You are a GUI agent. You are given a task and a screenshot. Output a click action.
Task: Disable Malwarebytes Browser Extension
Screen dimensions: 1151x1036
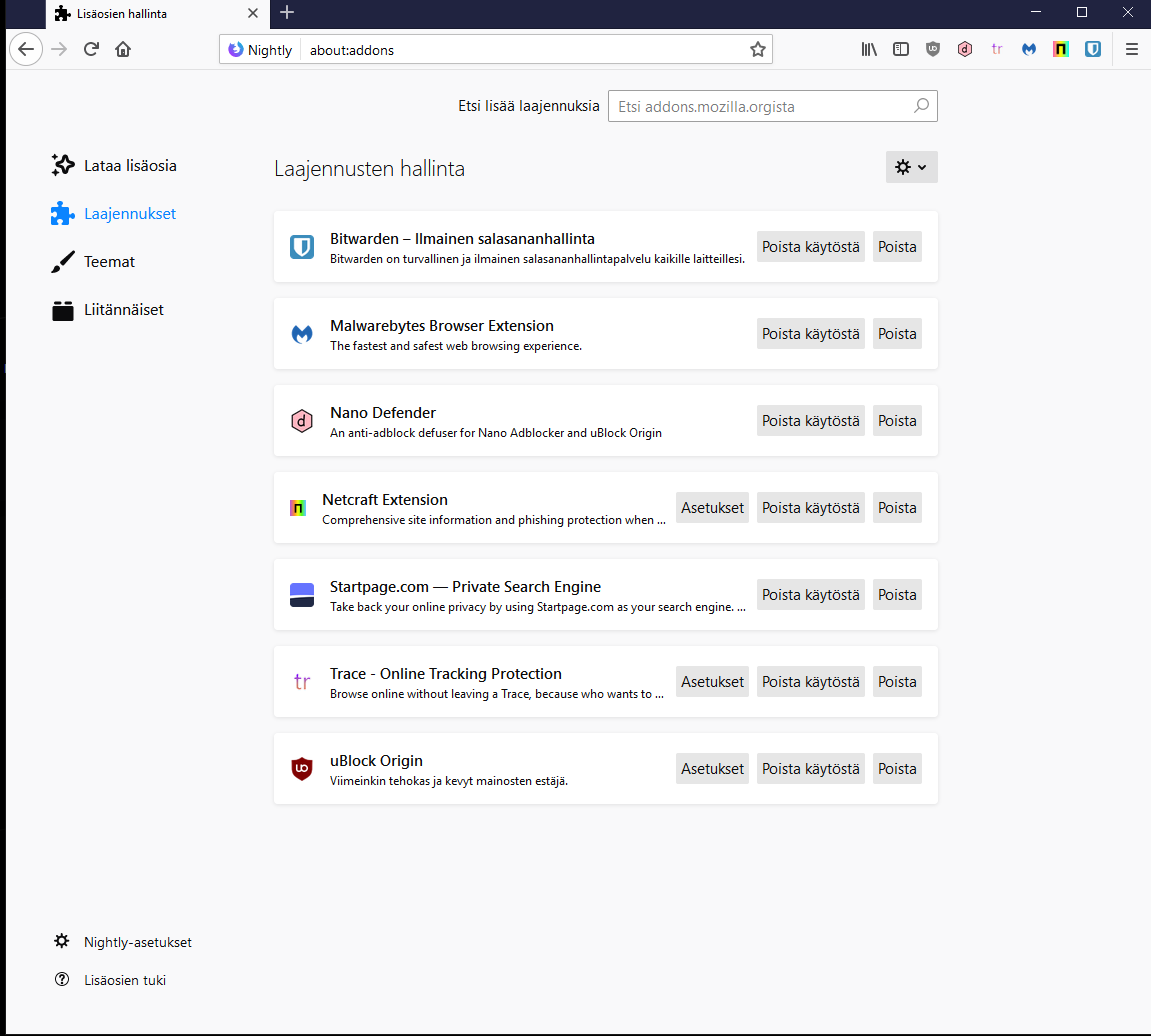click(810, 334)
